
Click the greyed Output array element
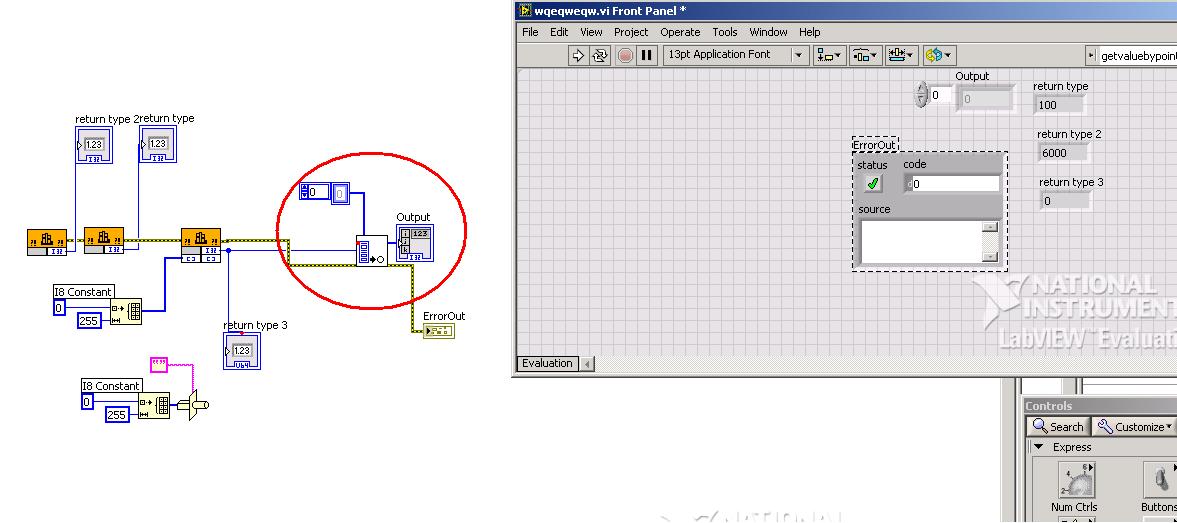click(x=985, y=98)
